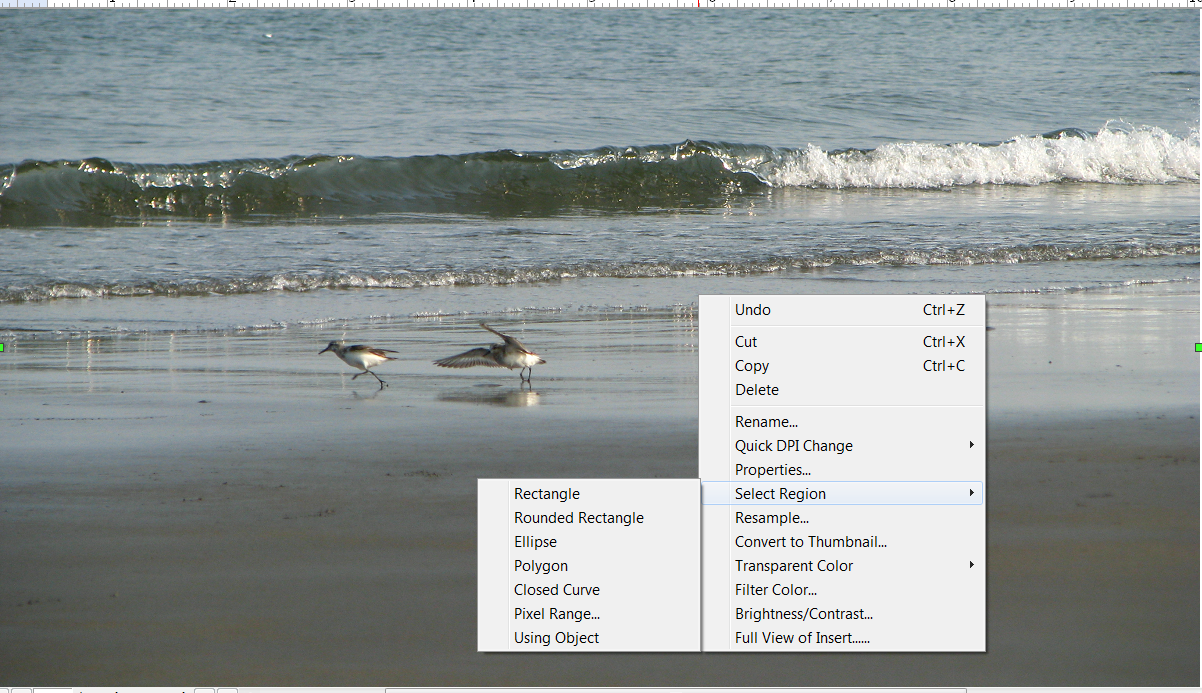Image resolution: width=1202 pixels, height=693 pixels.
Task: Choose Delete from the context menu
Action: [x=842, y=390]
